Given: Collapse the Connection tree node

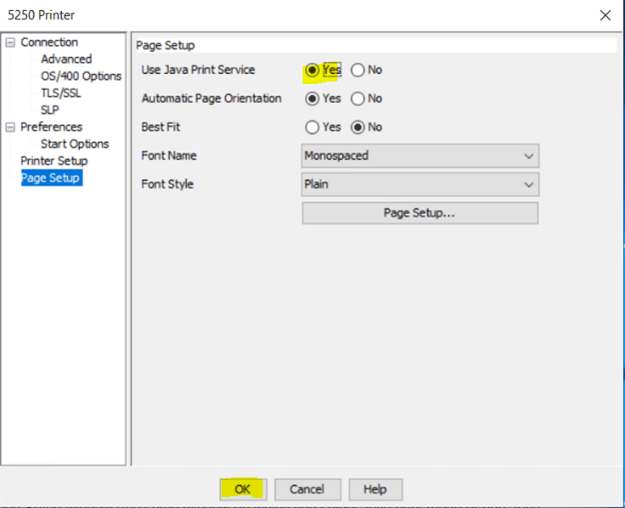Looking at the screenshot, I should pyautogui.click(x=10, y=43).
